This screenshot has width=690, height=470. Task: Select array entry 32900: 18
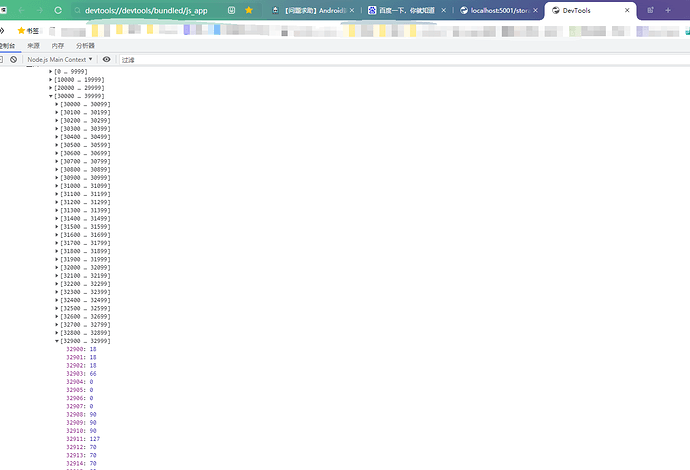click(x=81, y=349)
